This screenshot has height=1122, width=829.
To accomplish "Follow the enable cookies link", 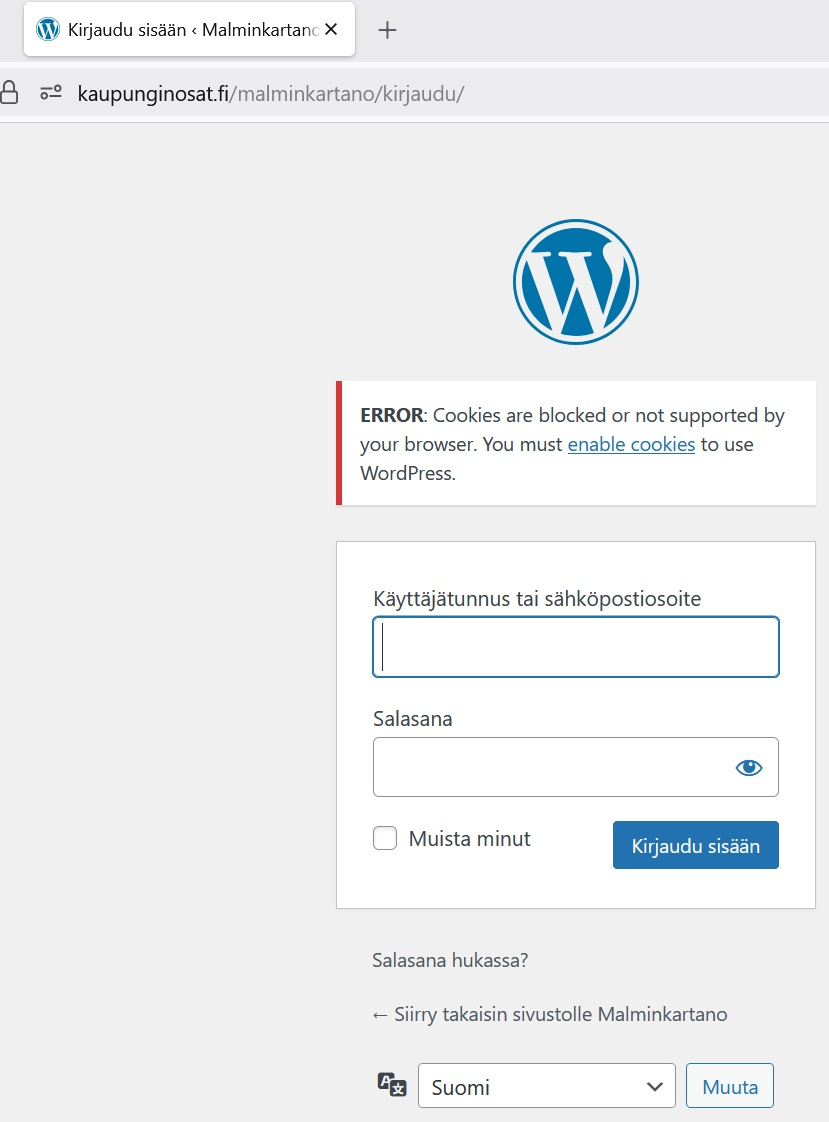I will (631, 444).
